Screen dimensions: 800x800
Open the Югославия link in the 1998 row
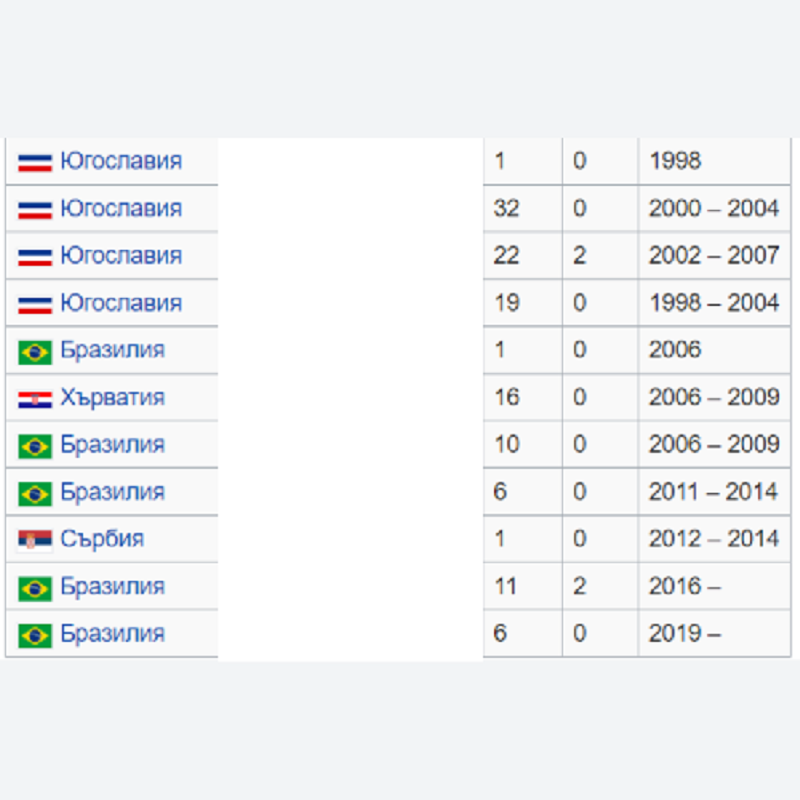coord(121,161)
